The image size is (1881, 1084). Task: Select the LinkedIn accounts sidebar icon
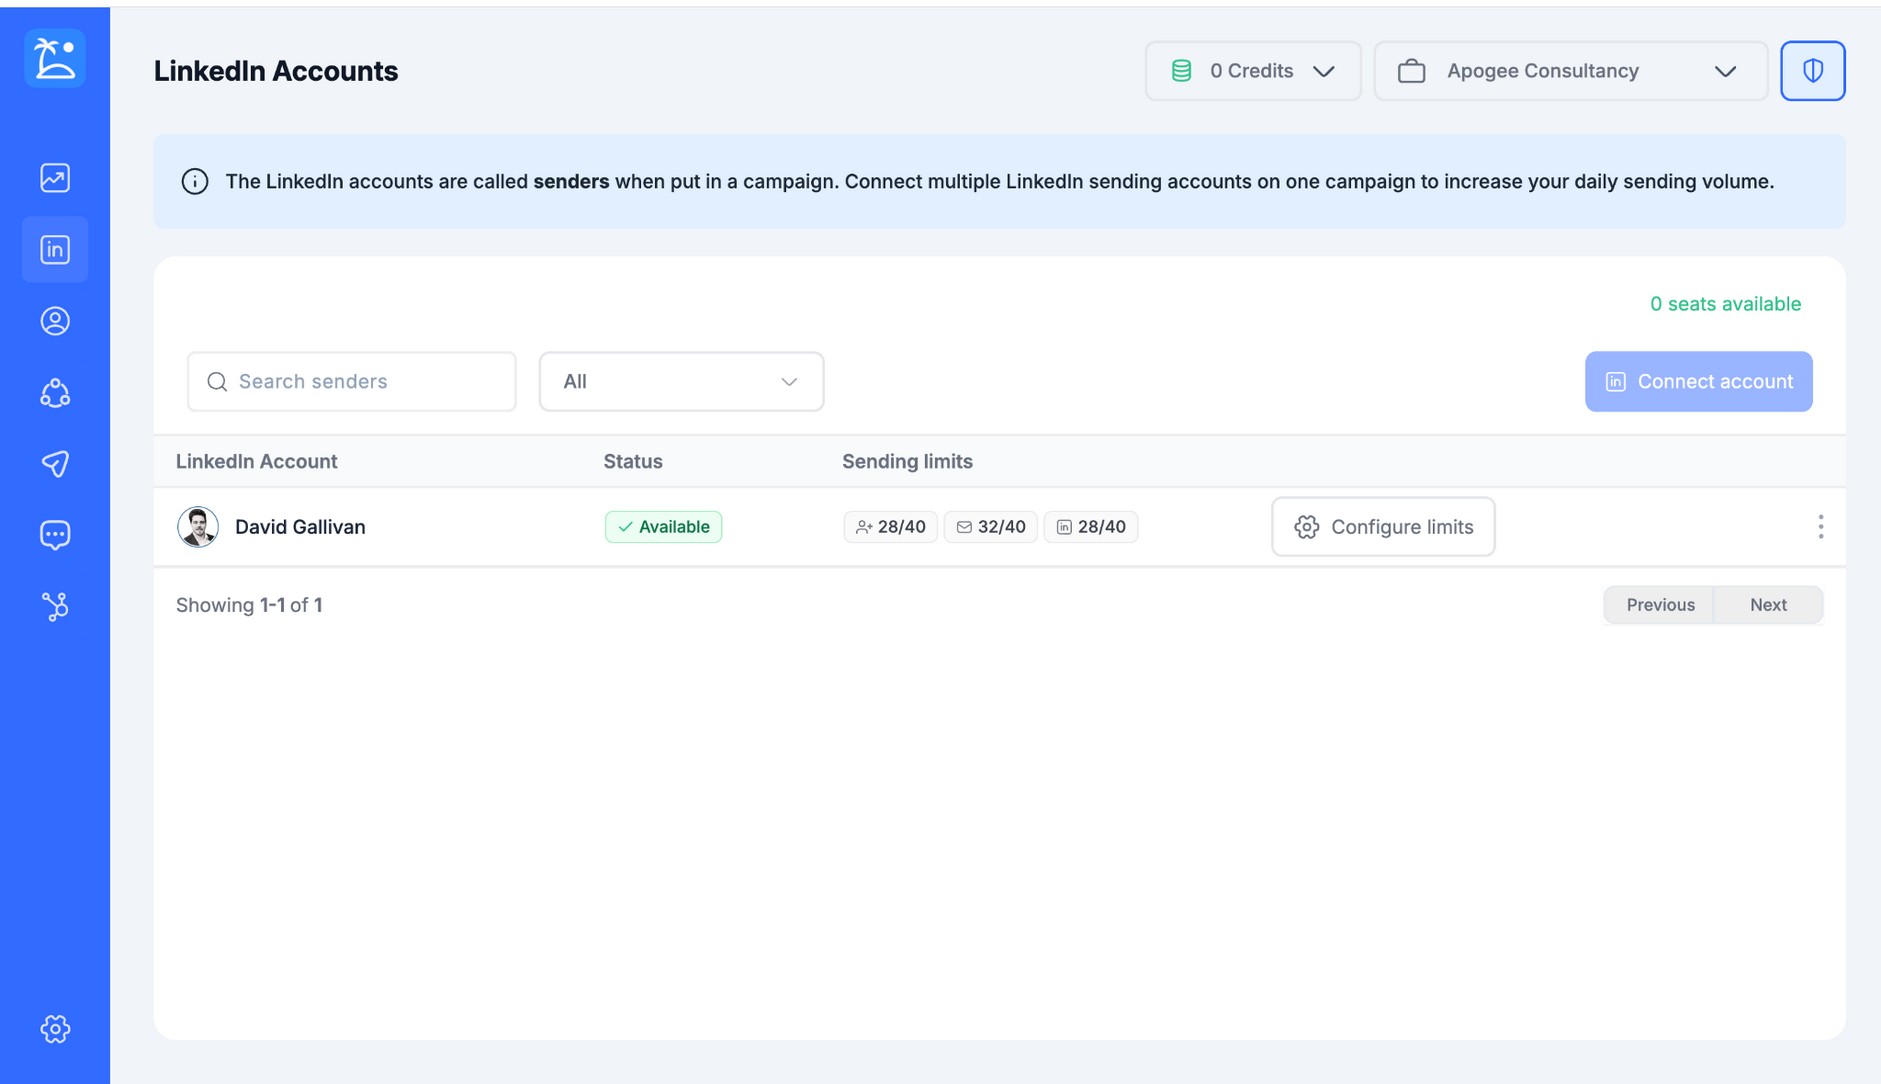click(x=55, y=249)
